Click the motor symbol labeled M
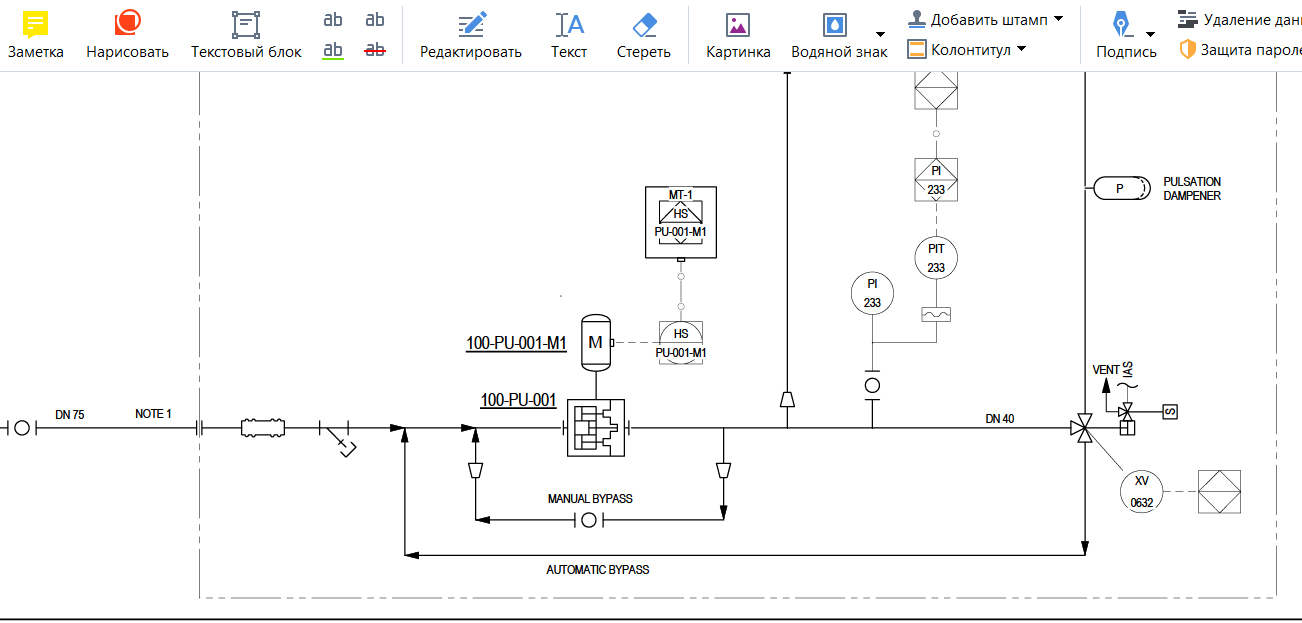The height and width of the screenshot is (623, 1302). 596,342
